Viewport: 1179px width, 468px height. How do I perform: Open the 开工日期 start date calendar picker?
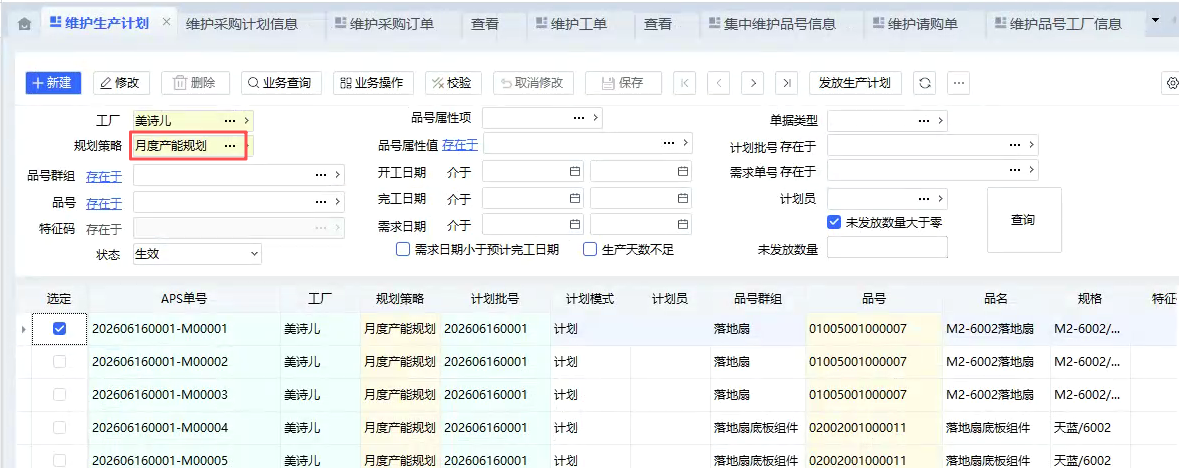pos(575,172)
